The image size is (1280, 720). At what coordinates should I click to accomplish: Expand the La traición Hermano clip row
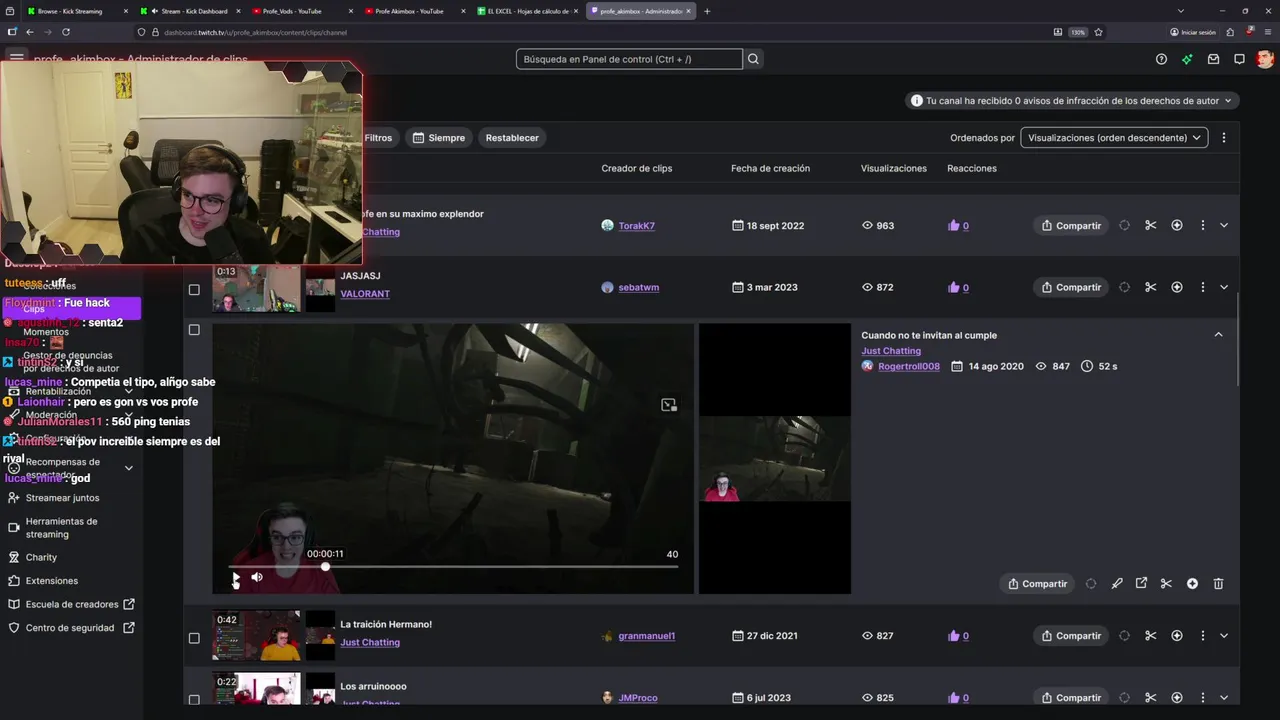[x=1224, y=636]
